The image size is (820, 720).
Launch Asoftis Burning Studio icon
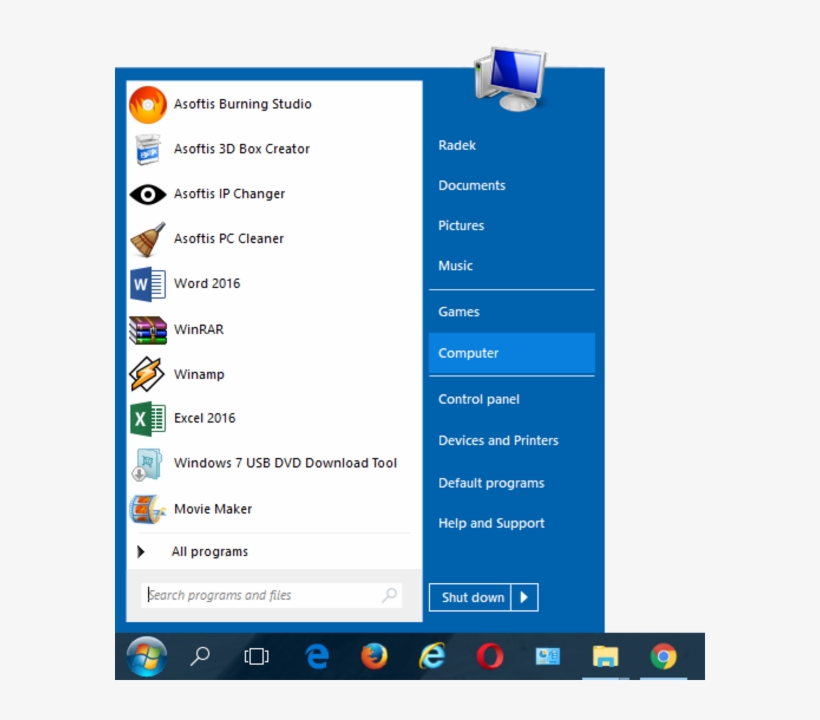pyautogui.click(x=148, y=104)
